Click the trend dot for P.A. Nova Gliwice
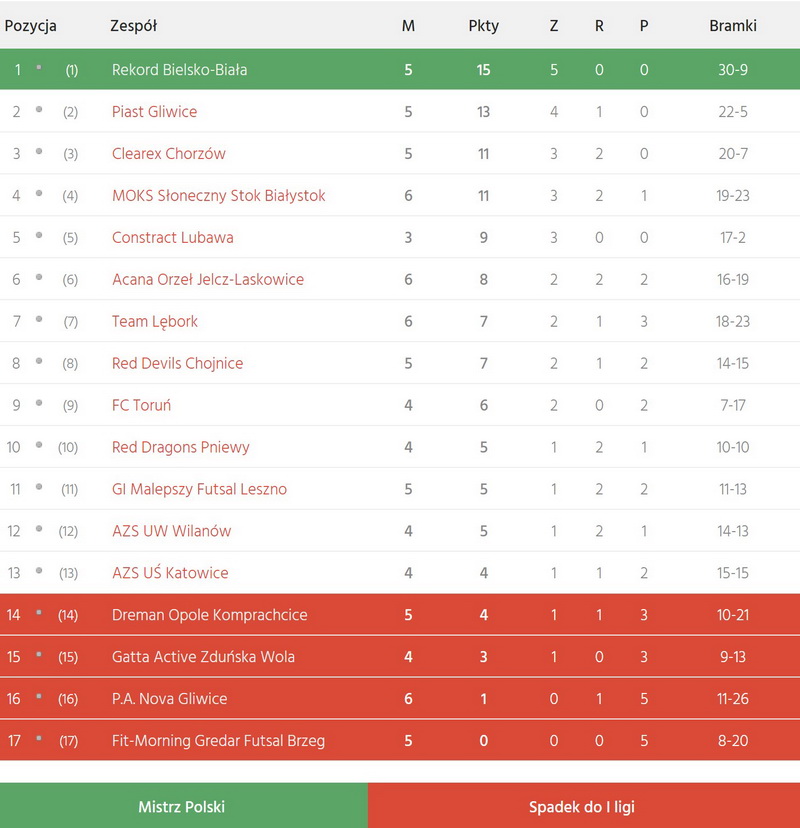The image size is (800, 828). (39, 697)
